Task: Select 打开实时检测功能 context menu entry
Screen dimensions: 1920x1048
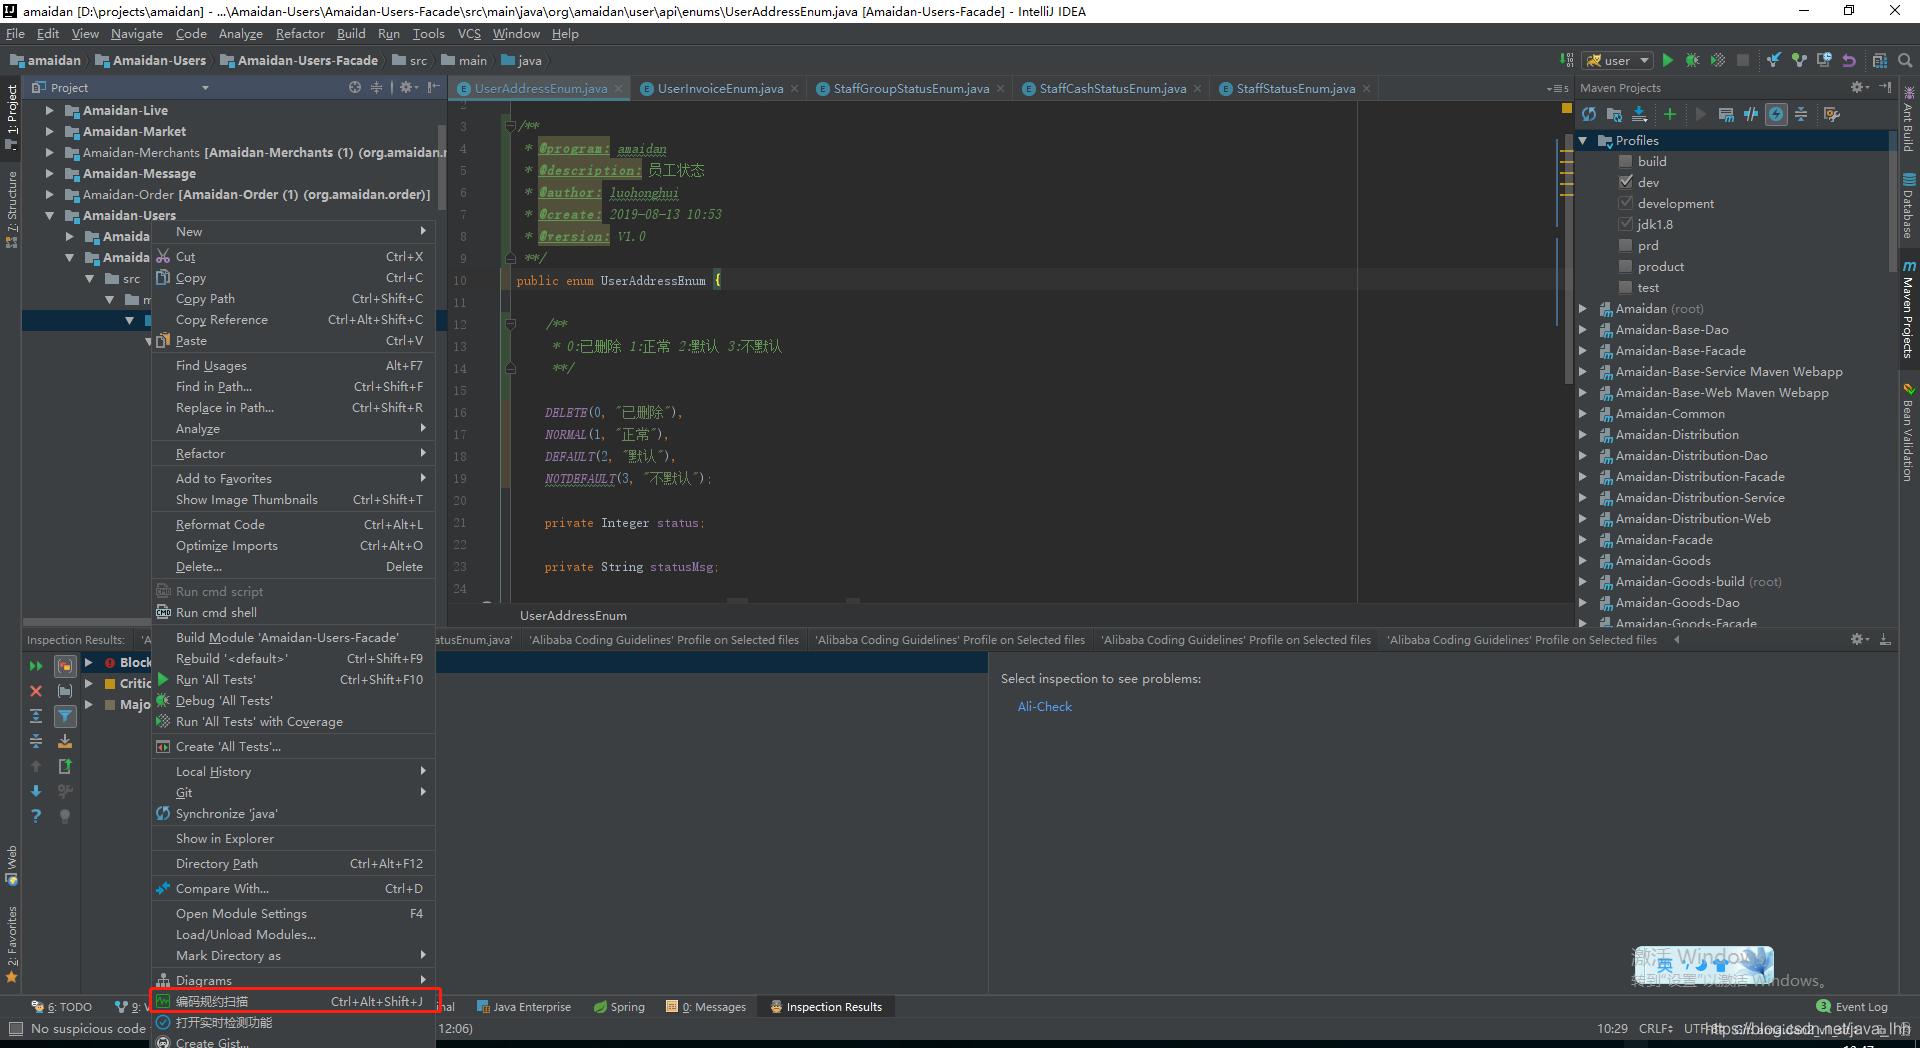Action: 293,1022
